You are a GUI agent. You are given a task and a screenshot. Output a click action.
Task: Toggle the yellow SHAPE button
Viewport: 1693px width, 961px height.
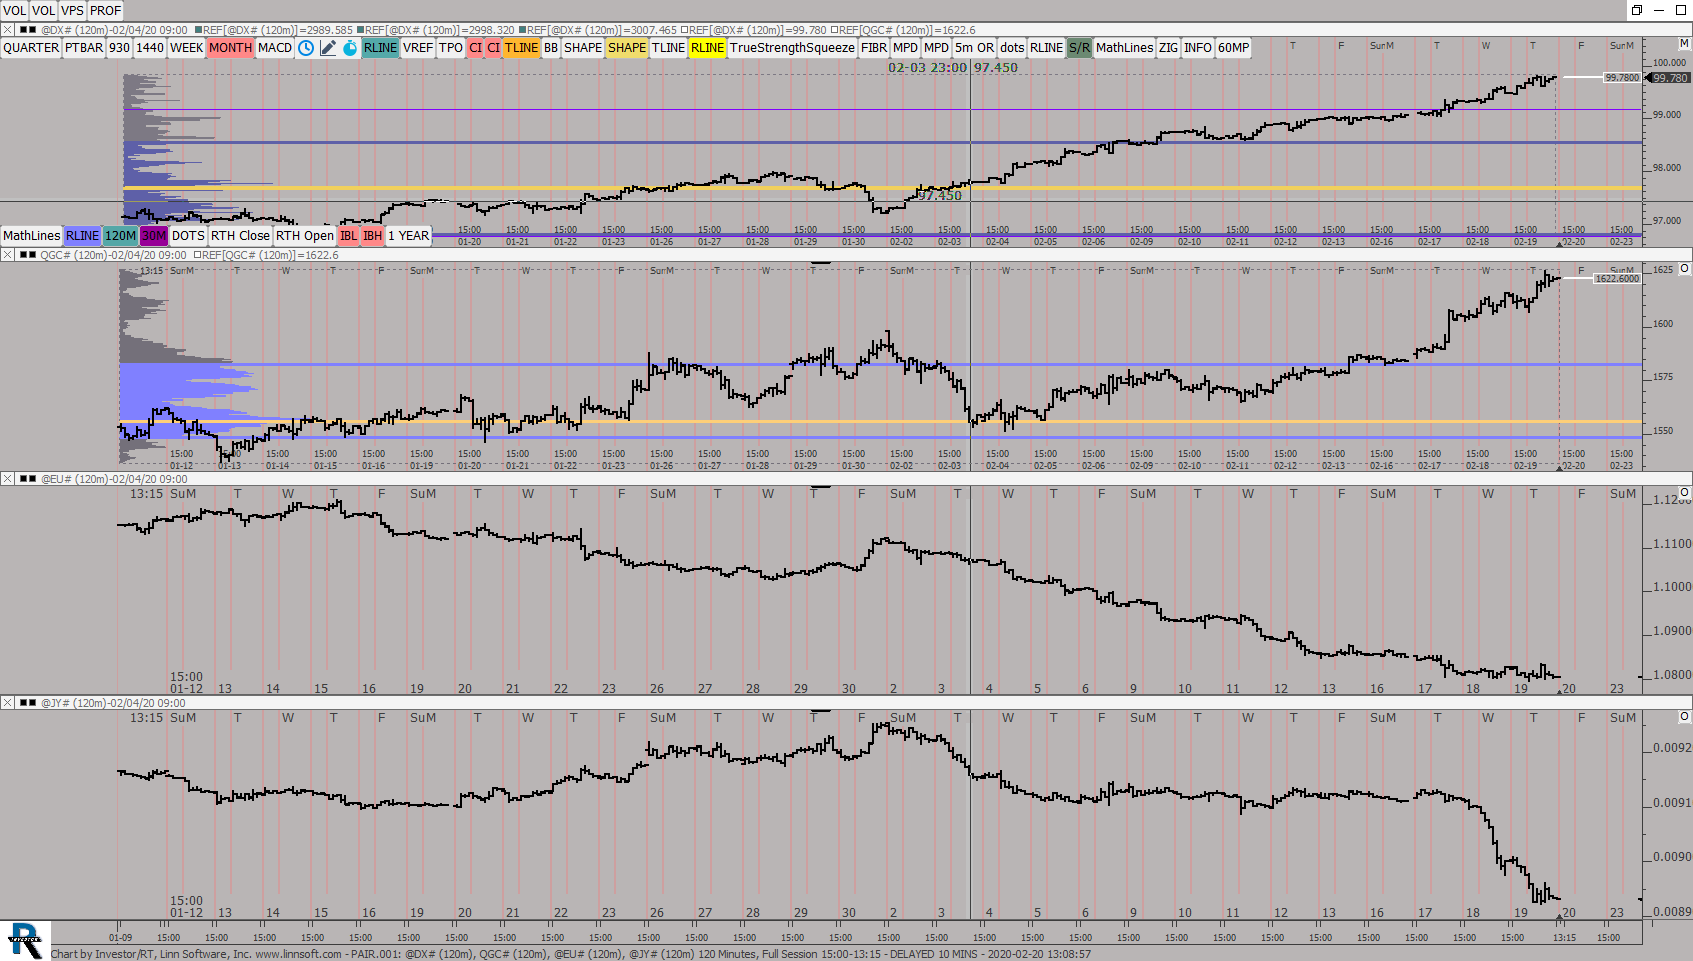[x=627, y=48]
